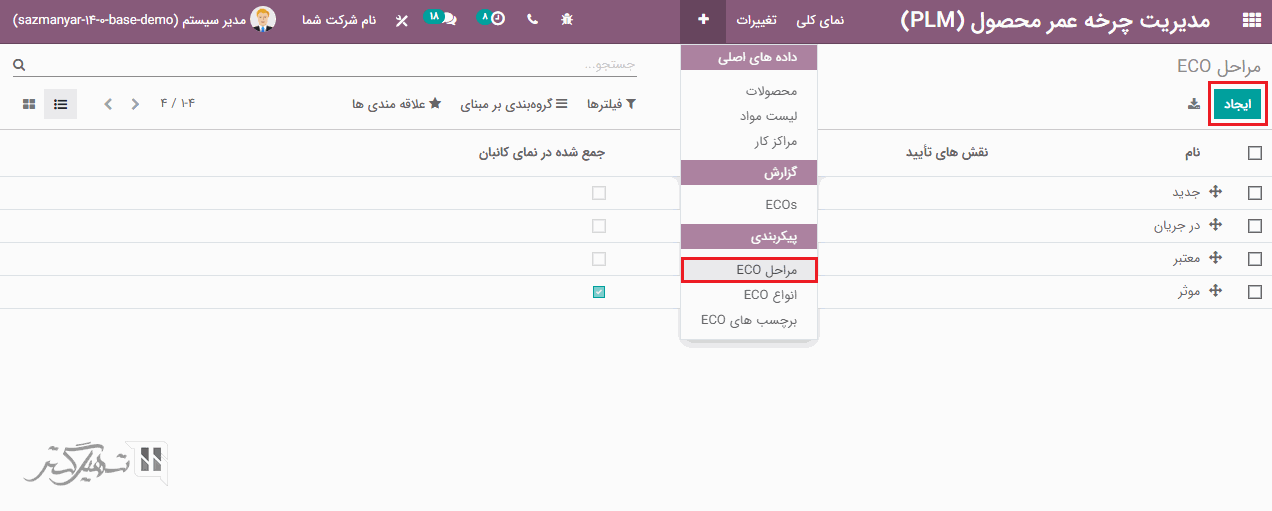Check the select-all checkbox in header
This screenshot has width=1272, height=511.
(1254, 153)
